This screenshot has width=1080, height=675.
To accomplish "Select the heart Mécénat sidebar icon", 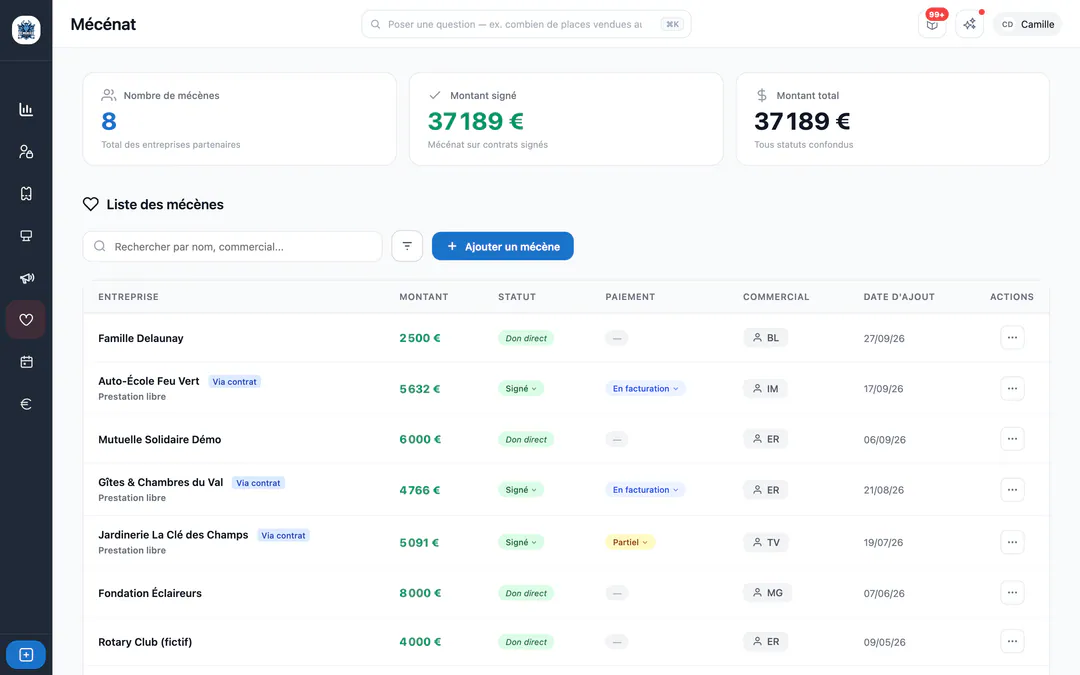I will 26,320.
